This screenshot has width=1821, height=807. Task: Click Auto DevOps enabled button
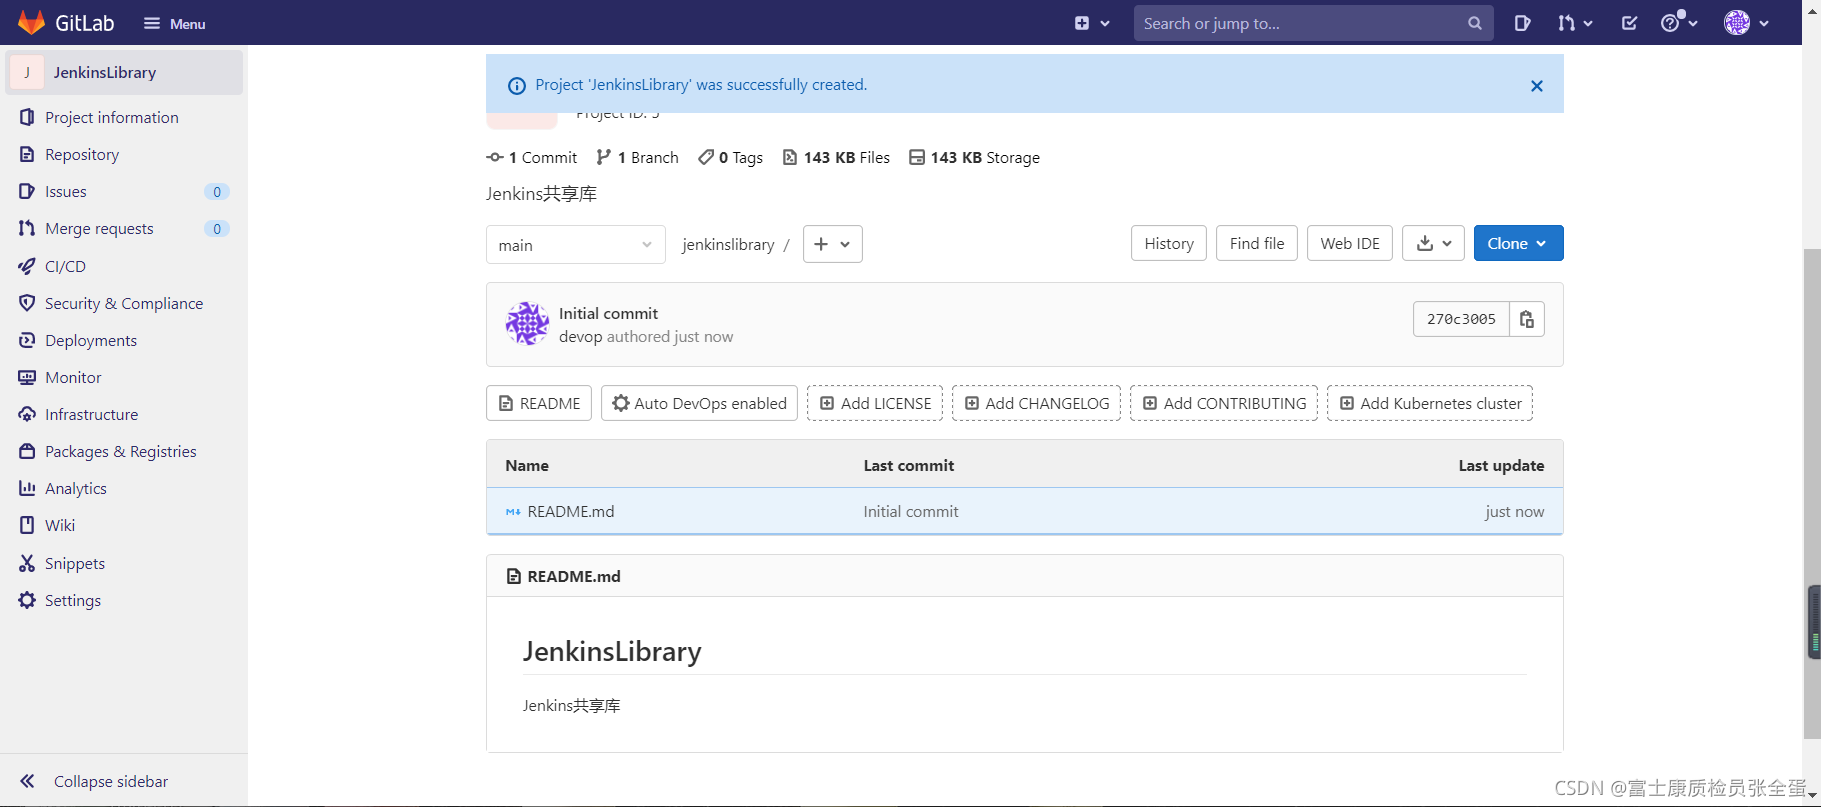699,403
